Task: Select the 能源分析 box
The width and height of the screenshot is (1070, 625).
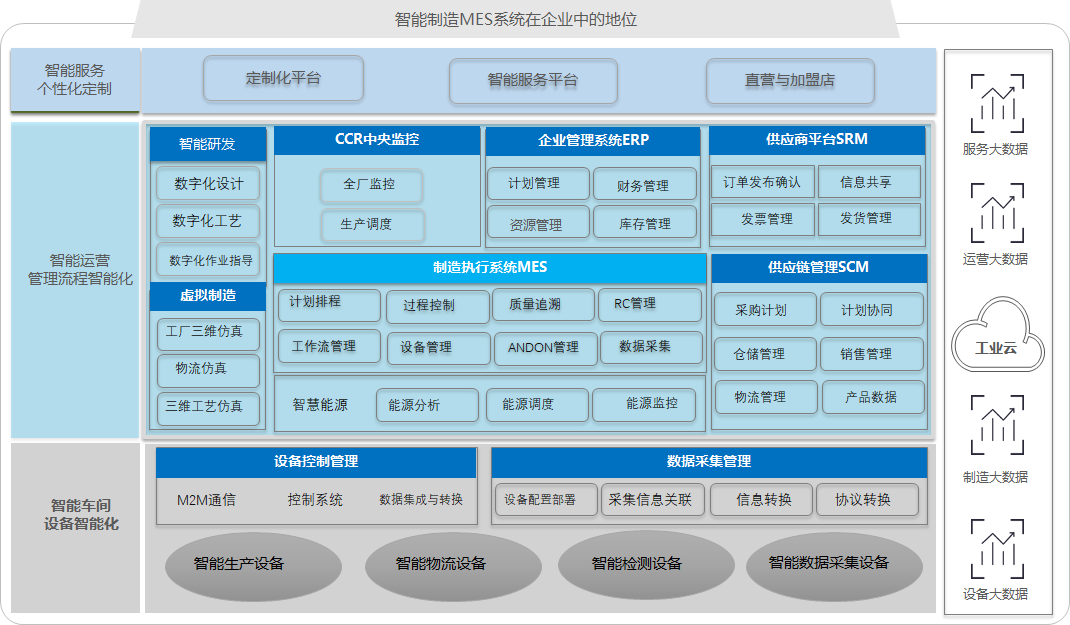Action: click(x=413, y=405)
